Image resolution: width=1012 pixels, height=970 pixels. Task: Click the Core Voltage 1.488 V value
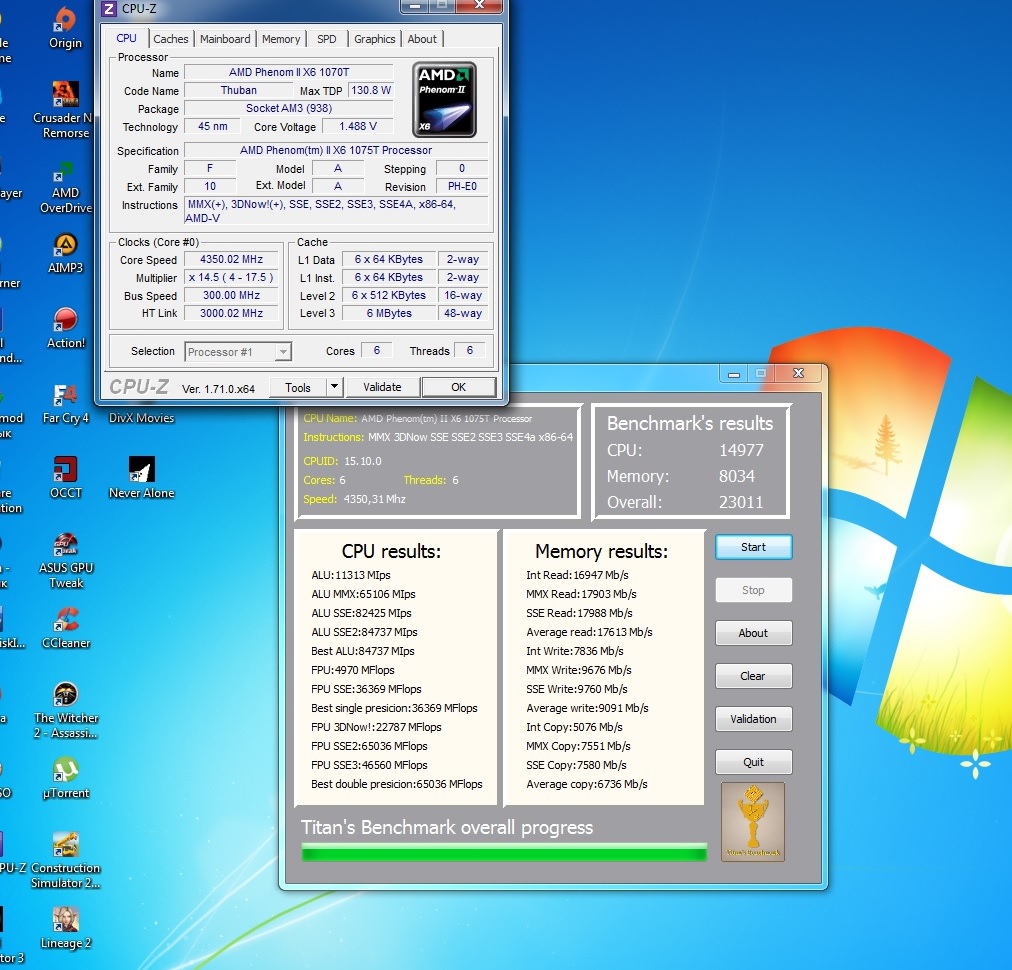(358, 126)
